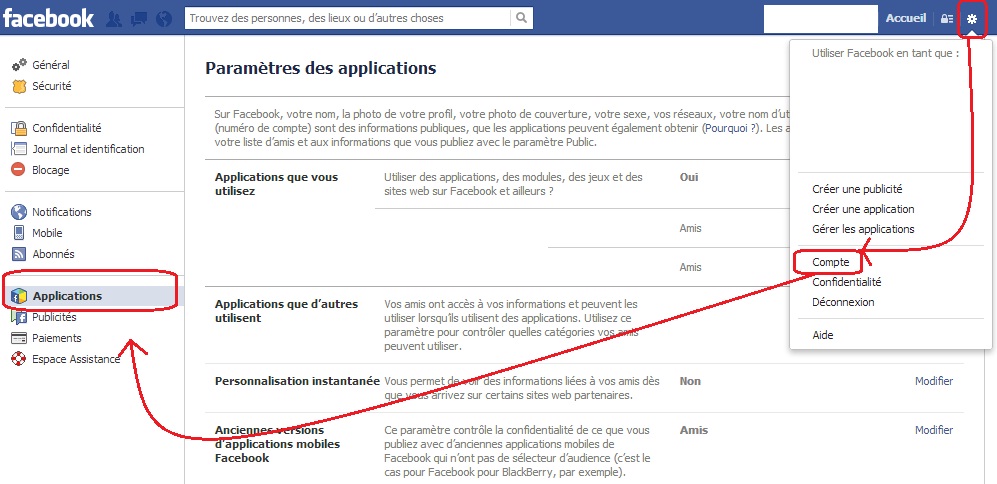Image resolution: width=997 pixels, height=484 pixels.
Task: Click the Oui value text
Action: 689,177
